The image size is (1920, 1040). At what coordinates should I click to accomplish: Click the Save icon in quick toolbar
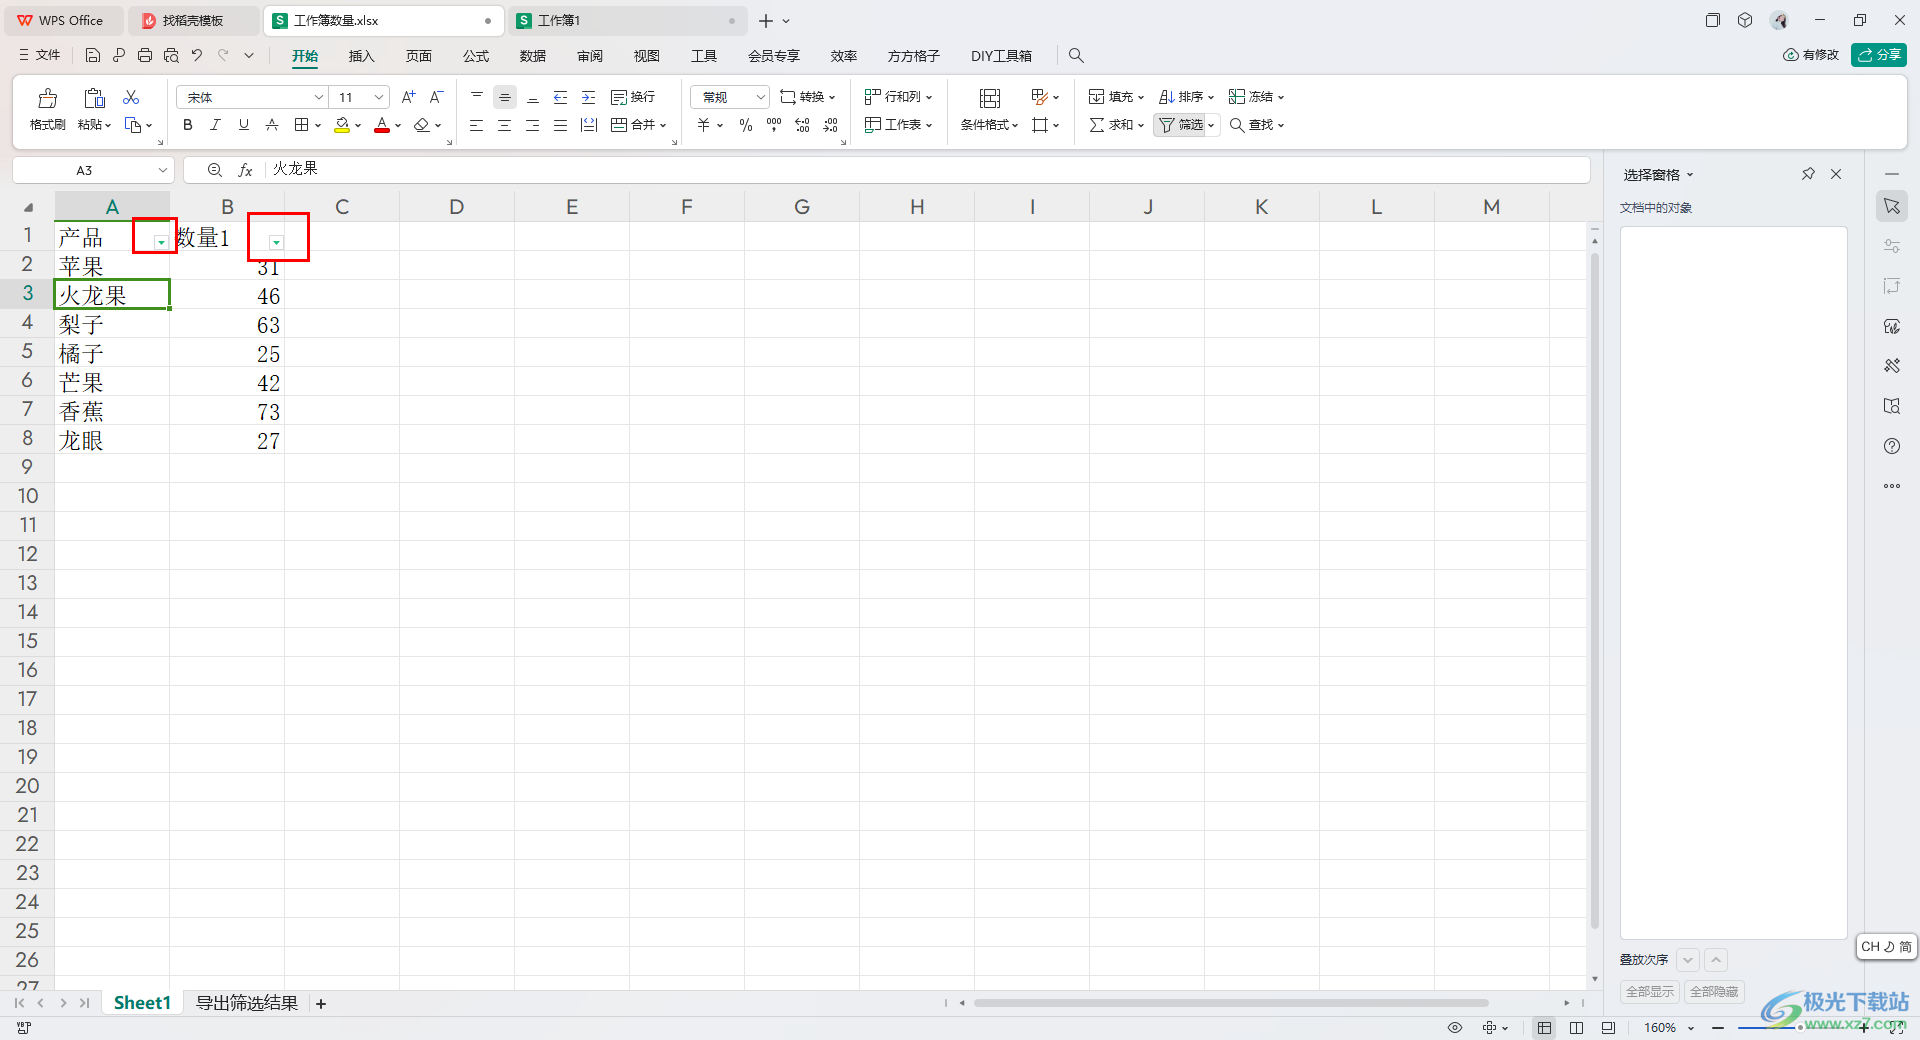(x=93, y=55)
